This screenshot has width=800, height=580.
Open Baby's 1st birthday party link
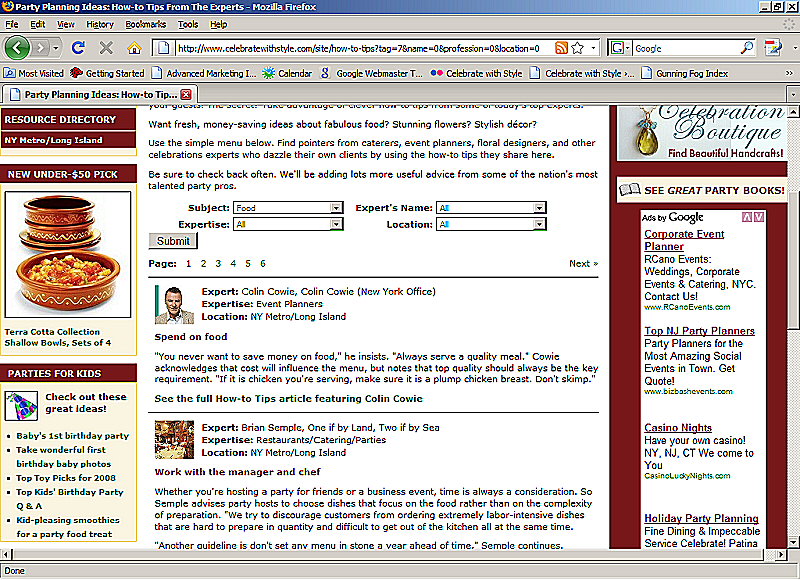72,436
